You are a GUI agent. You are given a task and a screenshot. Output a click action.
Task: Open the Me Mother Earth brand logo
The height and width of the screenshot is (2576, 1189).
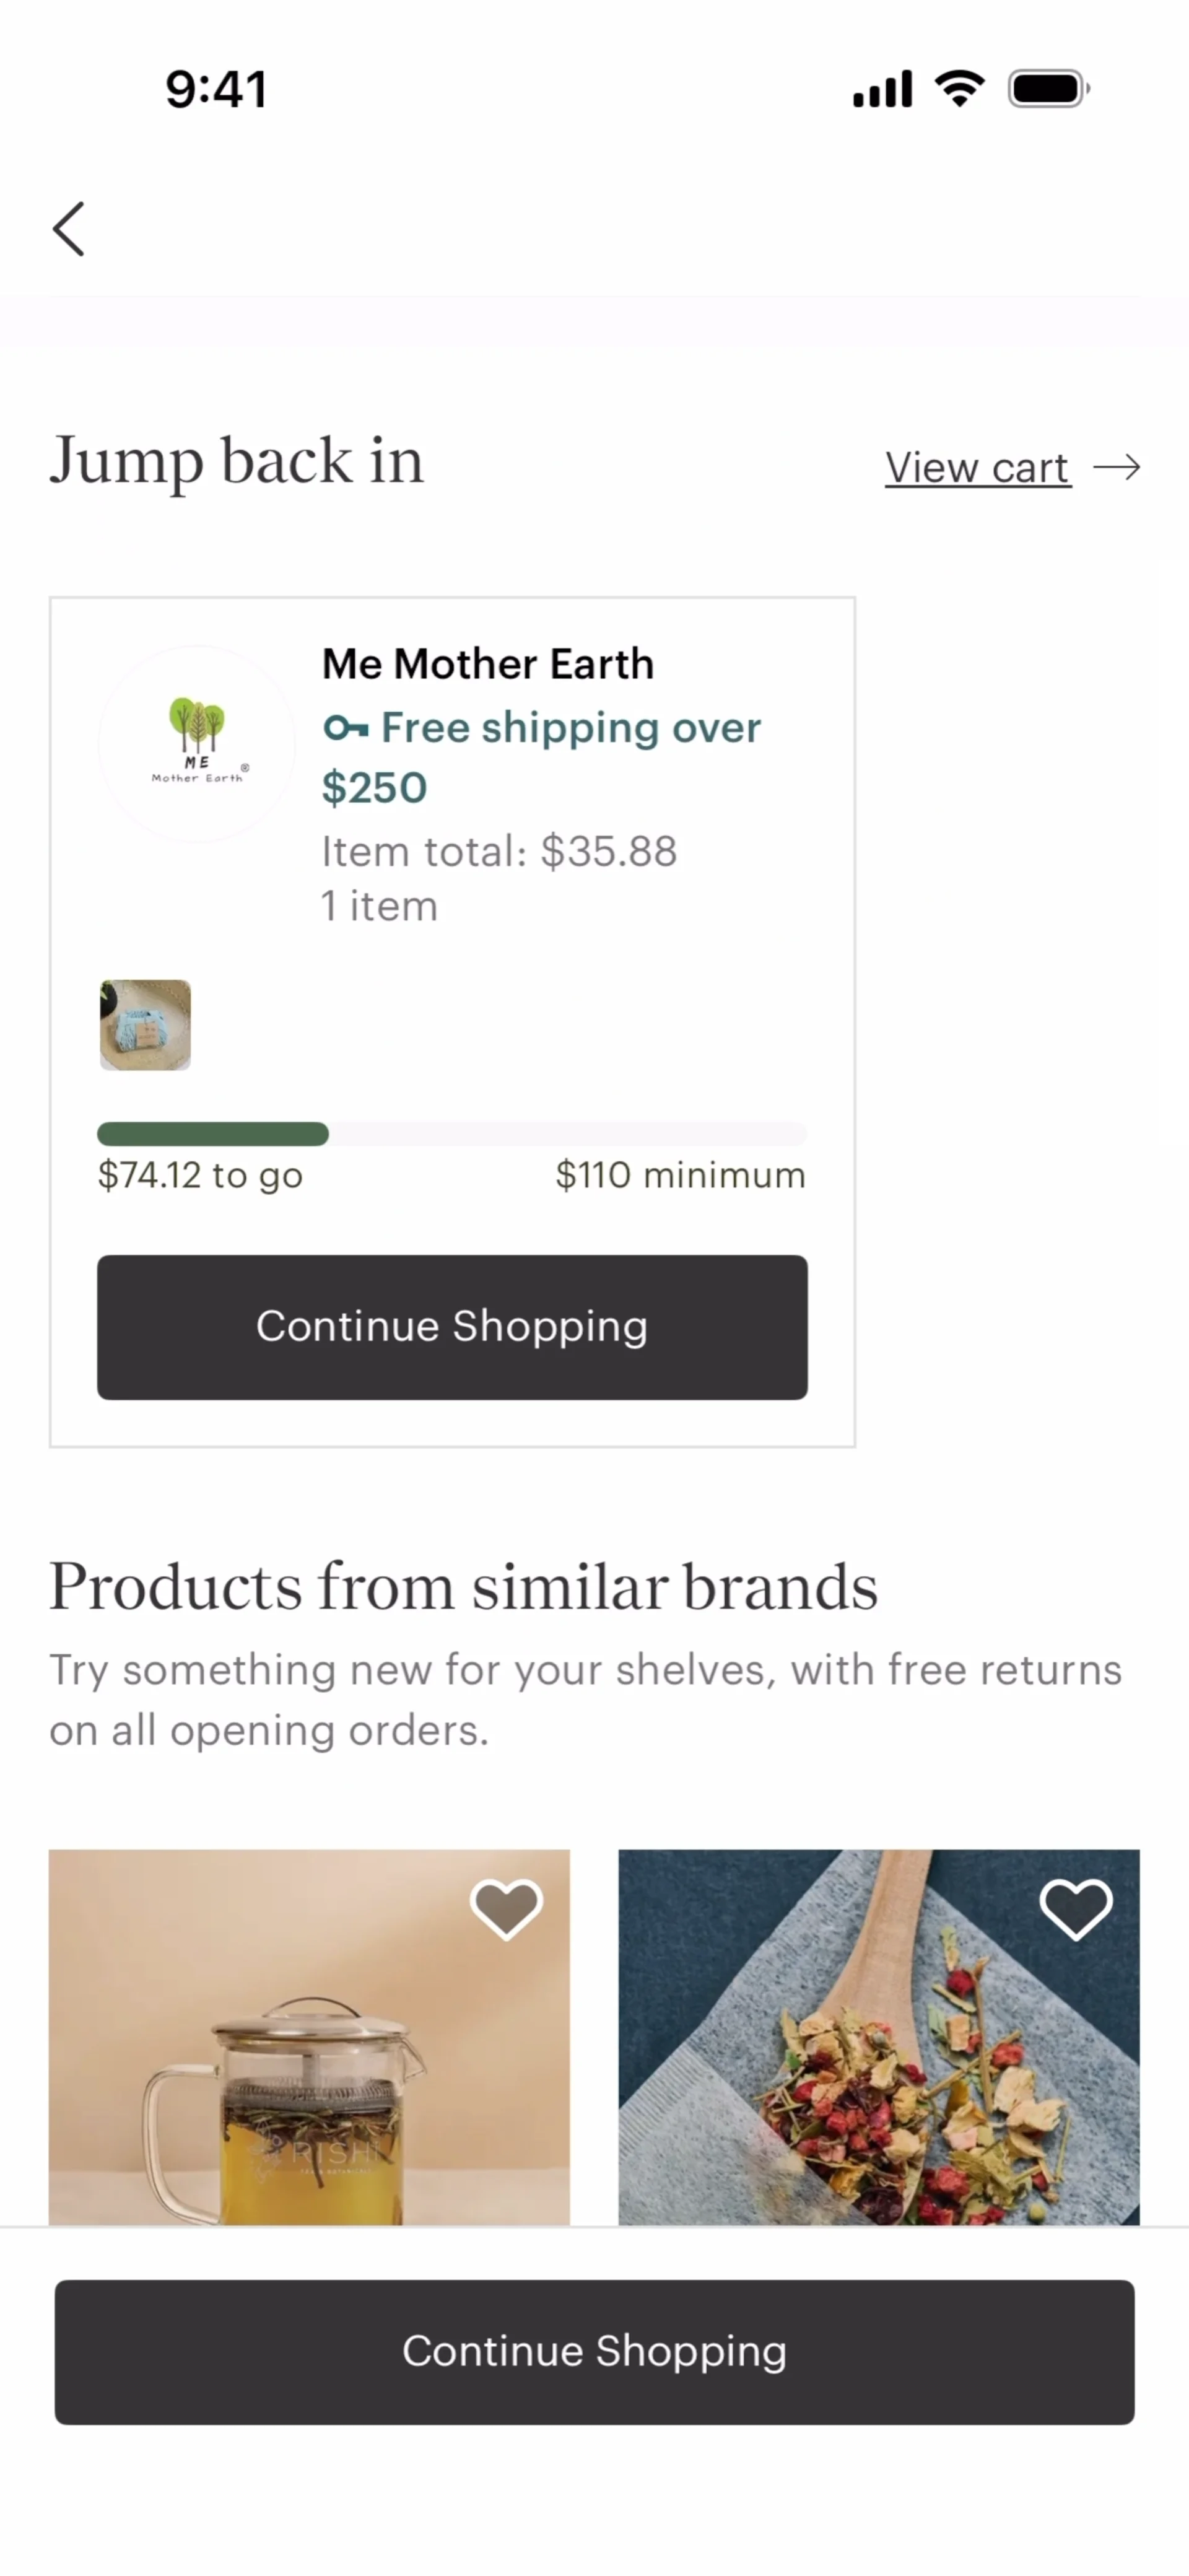197,744
